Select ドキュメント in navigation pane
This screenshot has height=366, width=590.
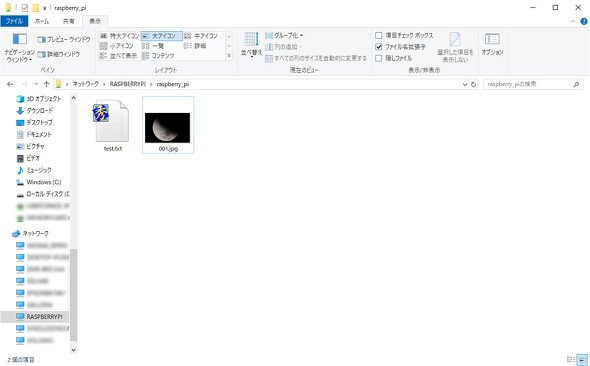point(34,134)
